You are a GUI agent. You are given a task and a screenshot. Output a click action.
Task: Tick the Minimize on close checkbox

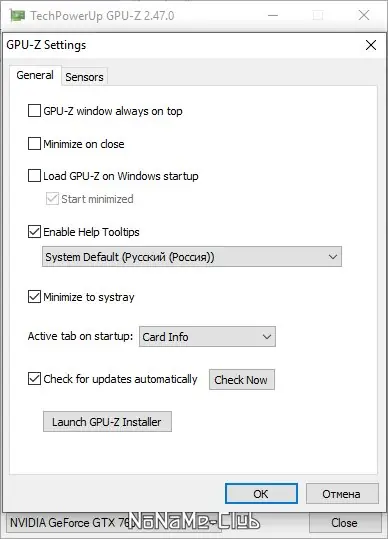click(34, 144)
